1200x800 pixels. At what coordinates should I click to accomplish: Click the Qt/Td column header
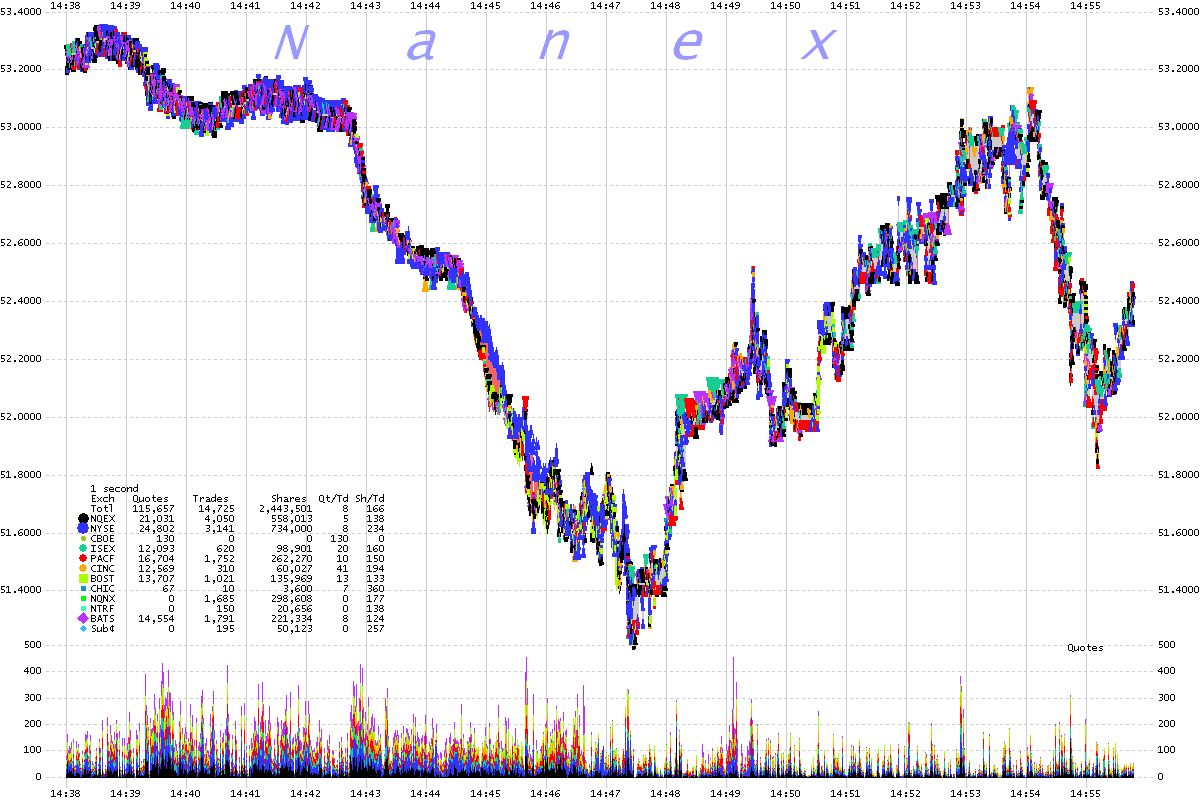pyautogui.click(x=333, y=498)
